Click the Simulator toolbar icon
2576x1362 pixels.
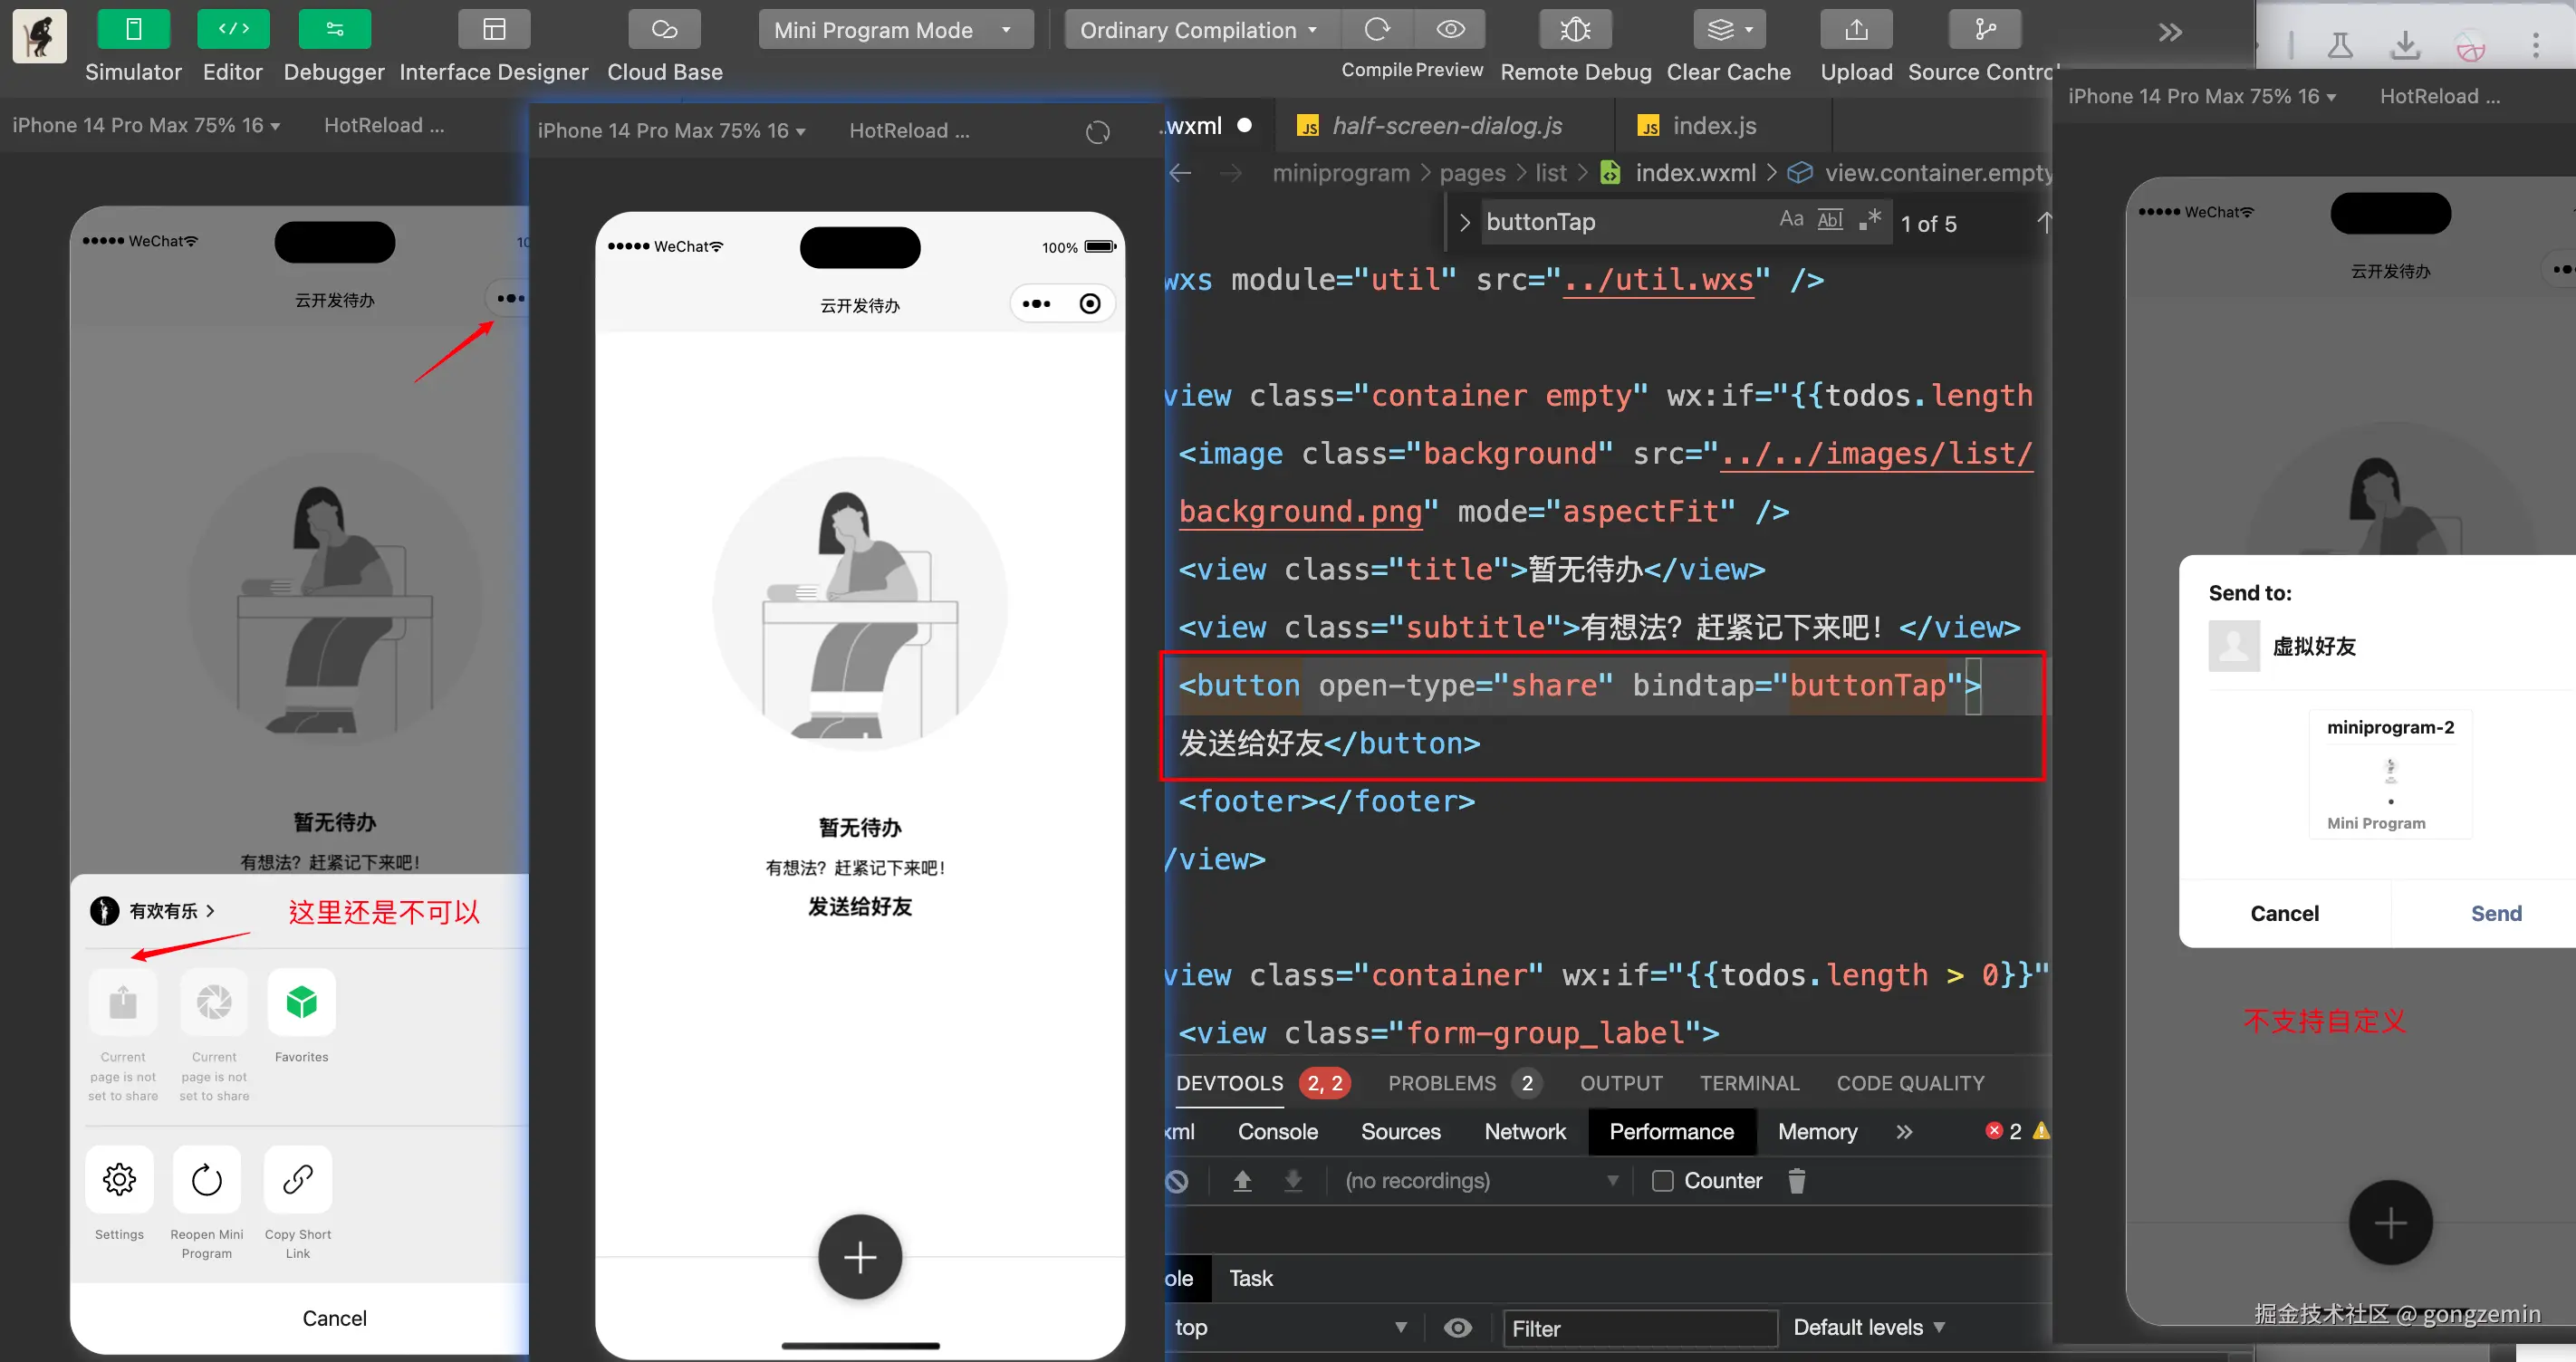pyautogui.click(x=133, y=29)
